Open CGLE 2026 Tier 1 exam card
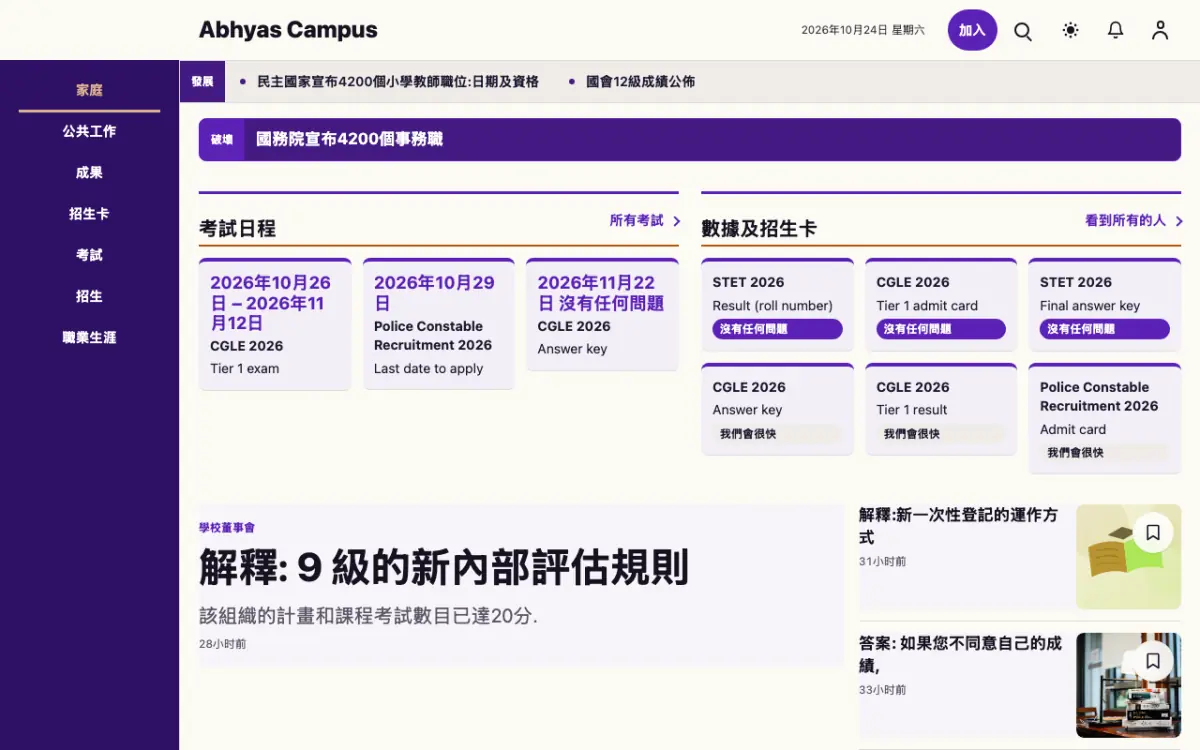The width and height of the screenshot is (1200, 750). 275,324
